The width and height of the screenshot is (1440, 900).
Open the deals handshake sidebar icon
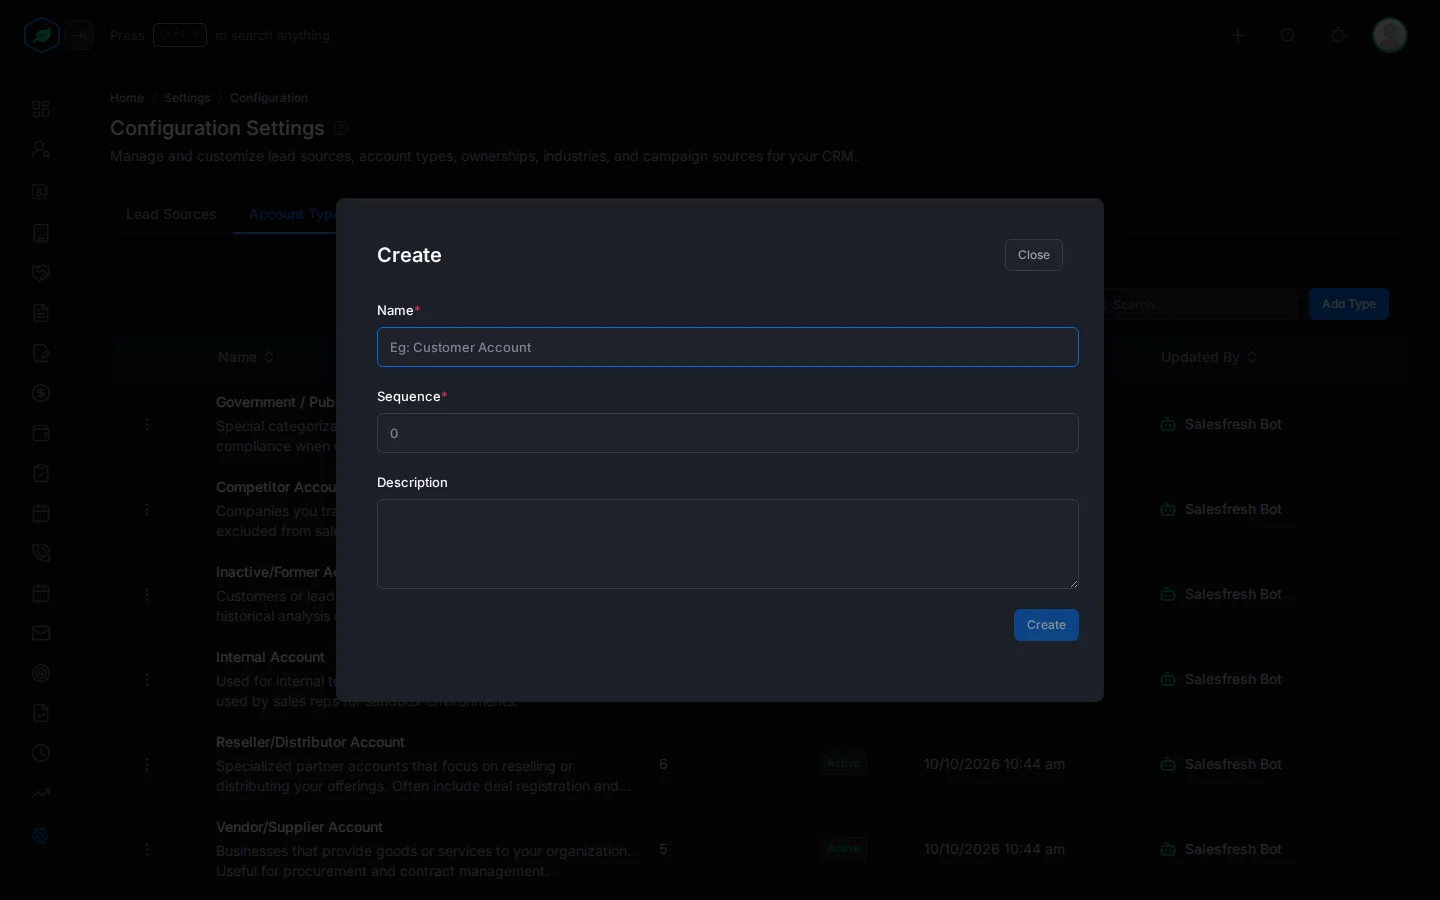41,273
